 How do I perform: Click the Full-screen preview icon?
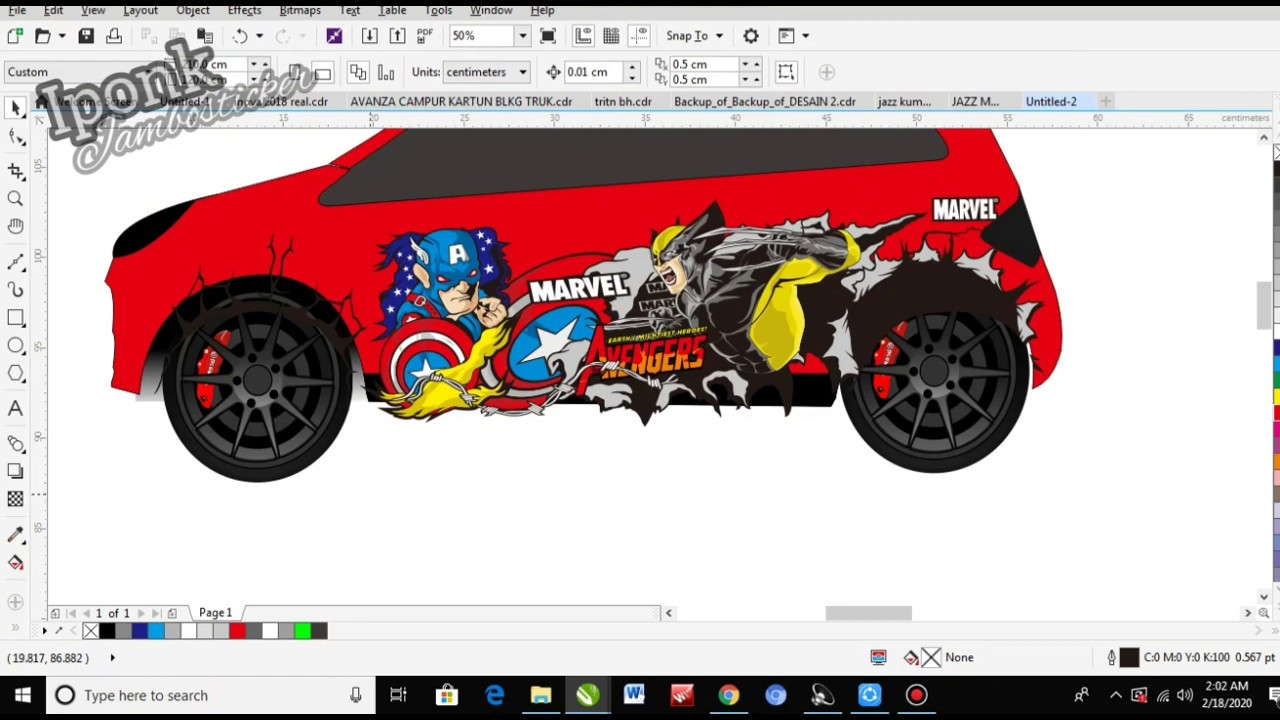(547, 36)
